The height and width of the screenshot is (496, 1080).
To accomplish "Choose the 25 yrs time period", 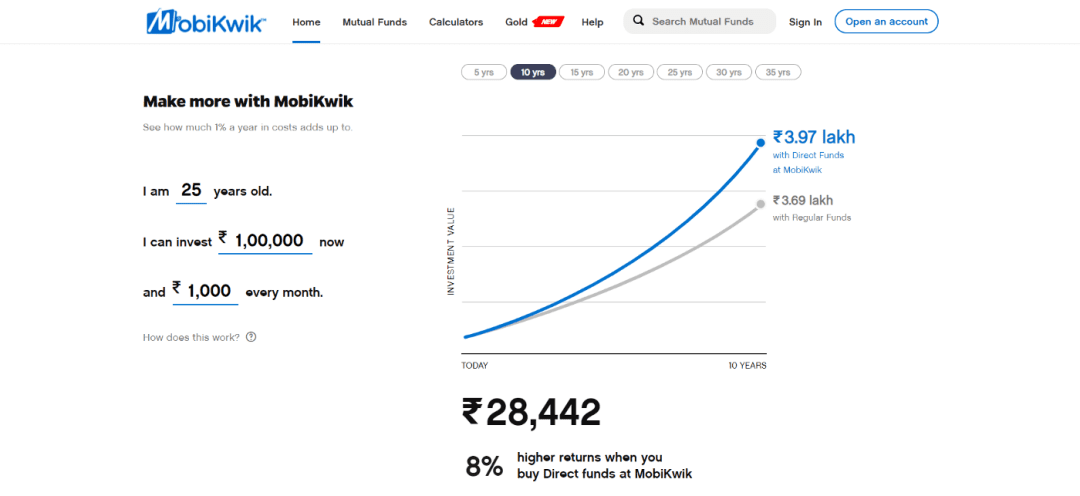I will click(680, 72).
